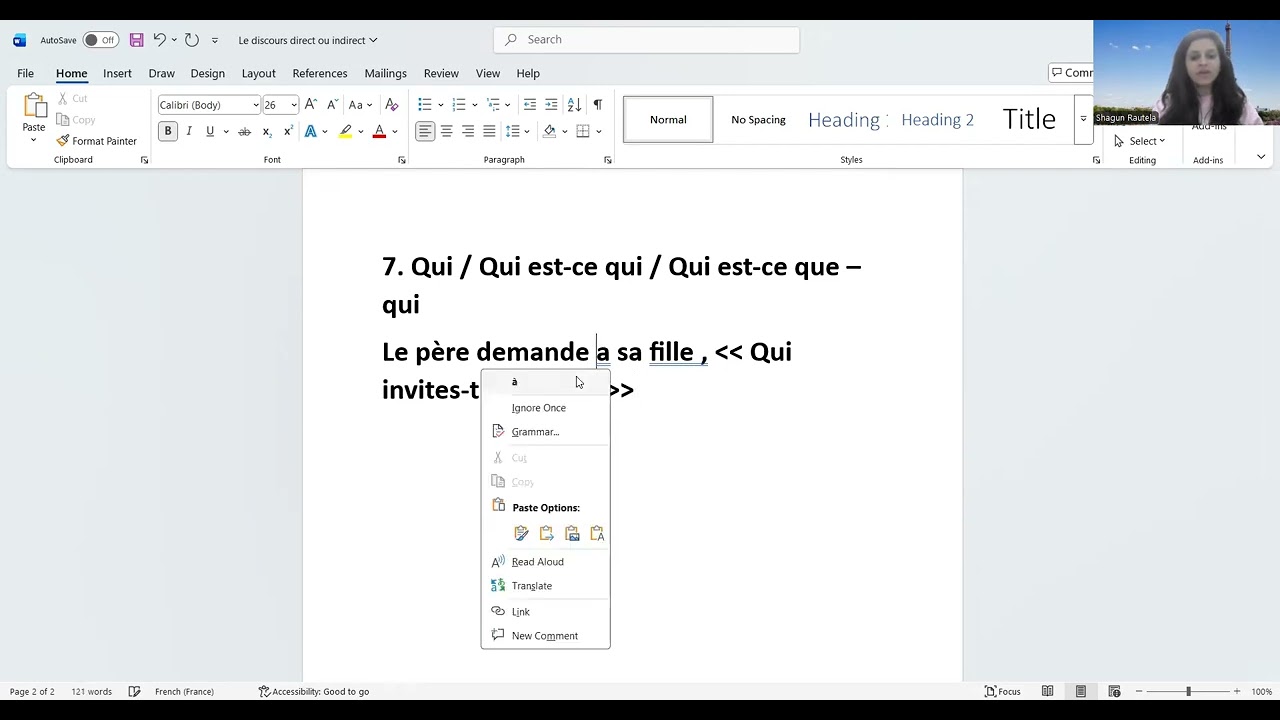
Task: Choose Keep Source Formatting paste option
Action: 521,534
